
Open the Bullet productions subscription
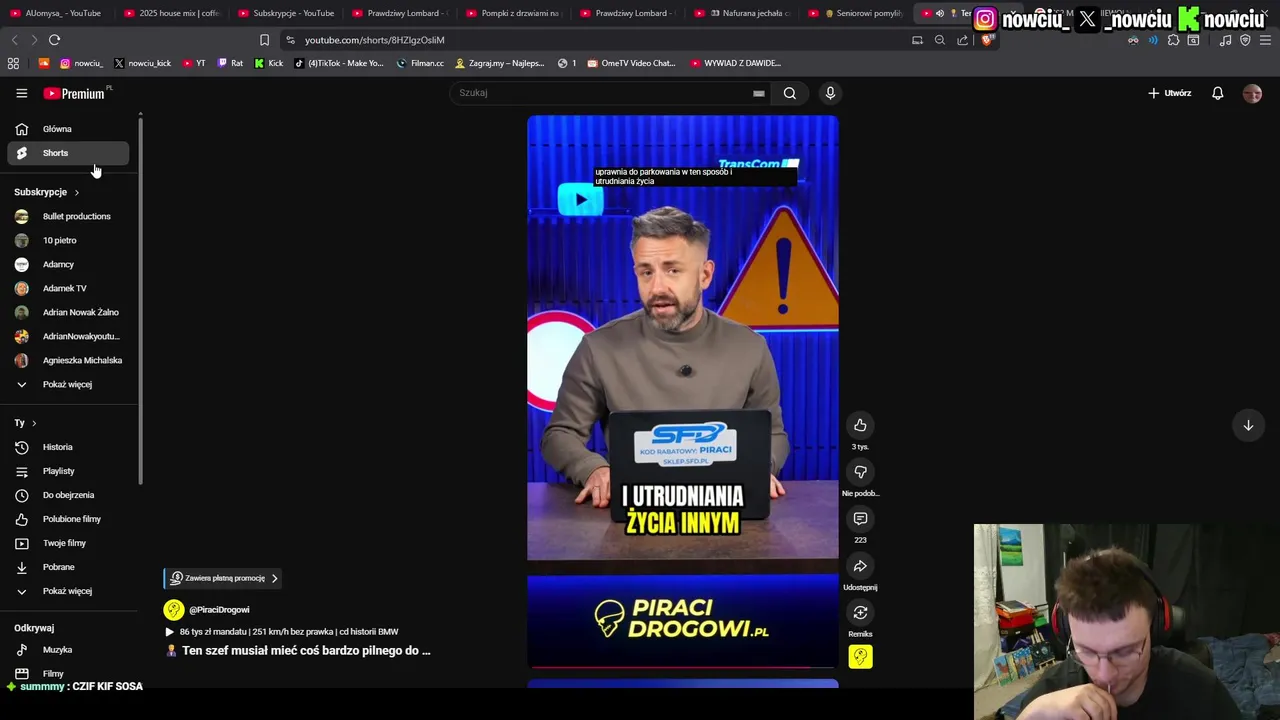(x=68, y=216)
